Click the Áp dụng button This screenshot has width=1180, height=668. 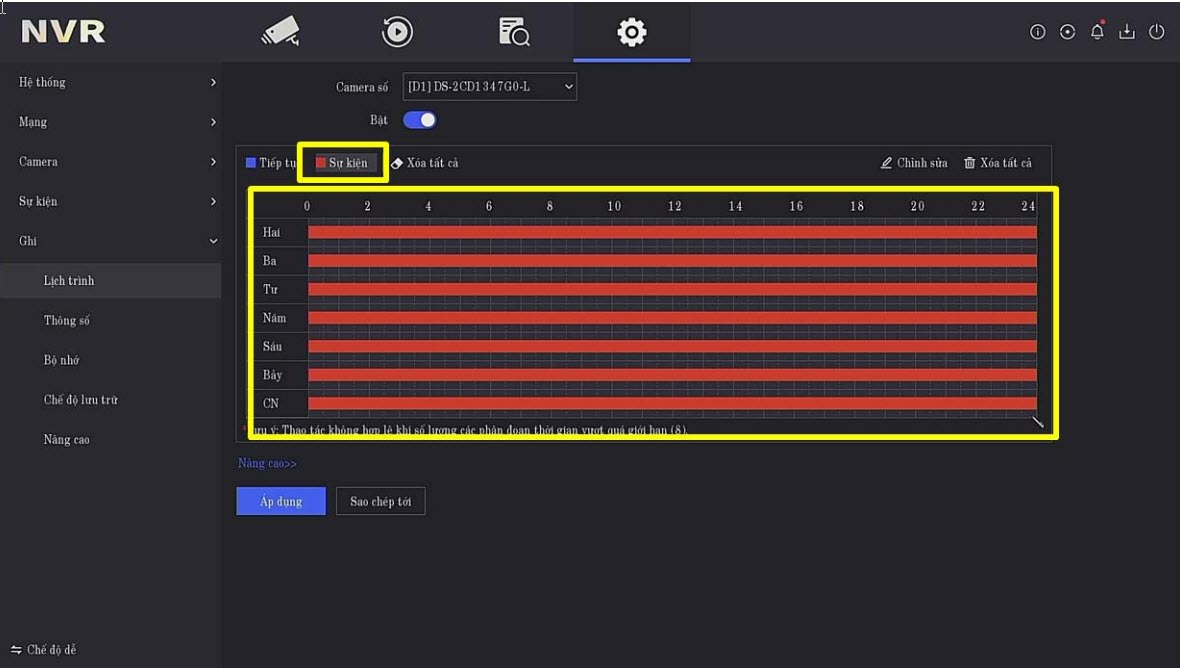281,502
